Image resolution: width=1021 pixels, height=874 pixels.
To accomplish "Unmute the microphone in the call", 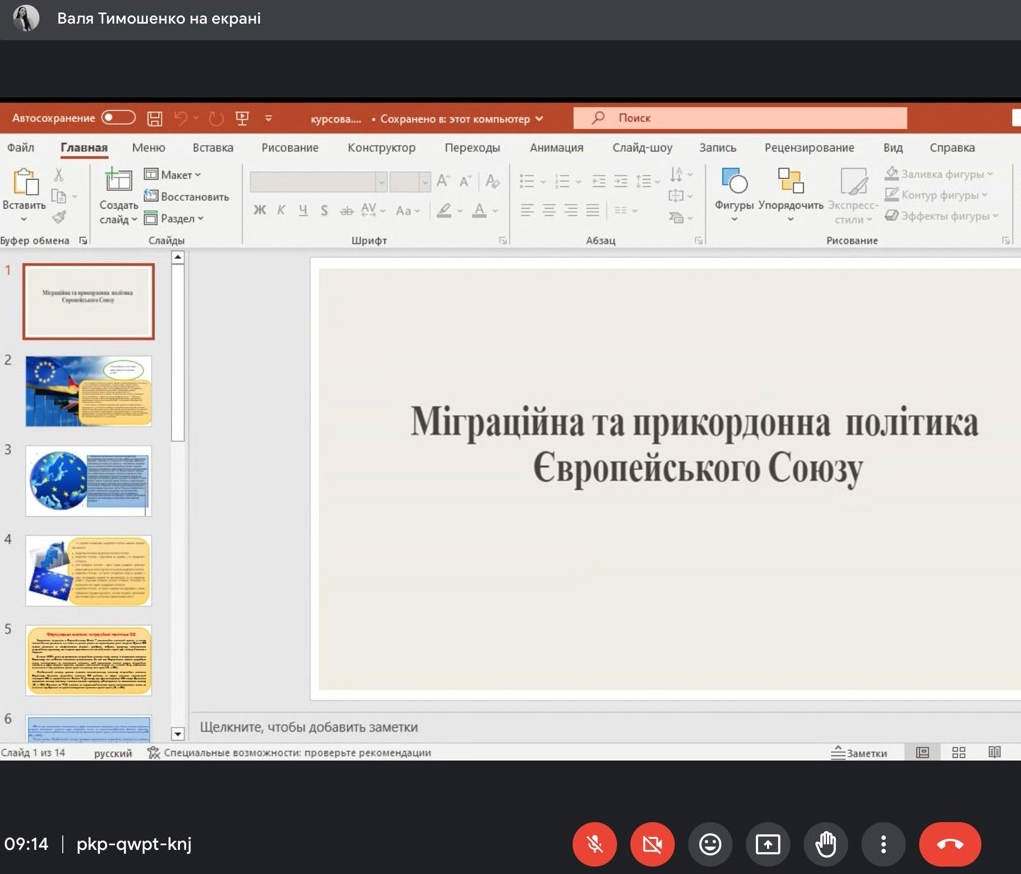I will click(x=594, y=845).
